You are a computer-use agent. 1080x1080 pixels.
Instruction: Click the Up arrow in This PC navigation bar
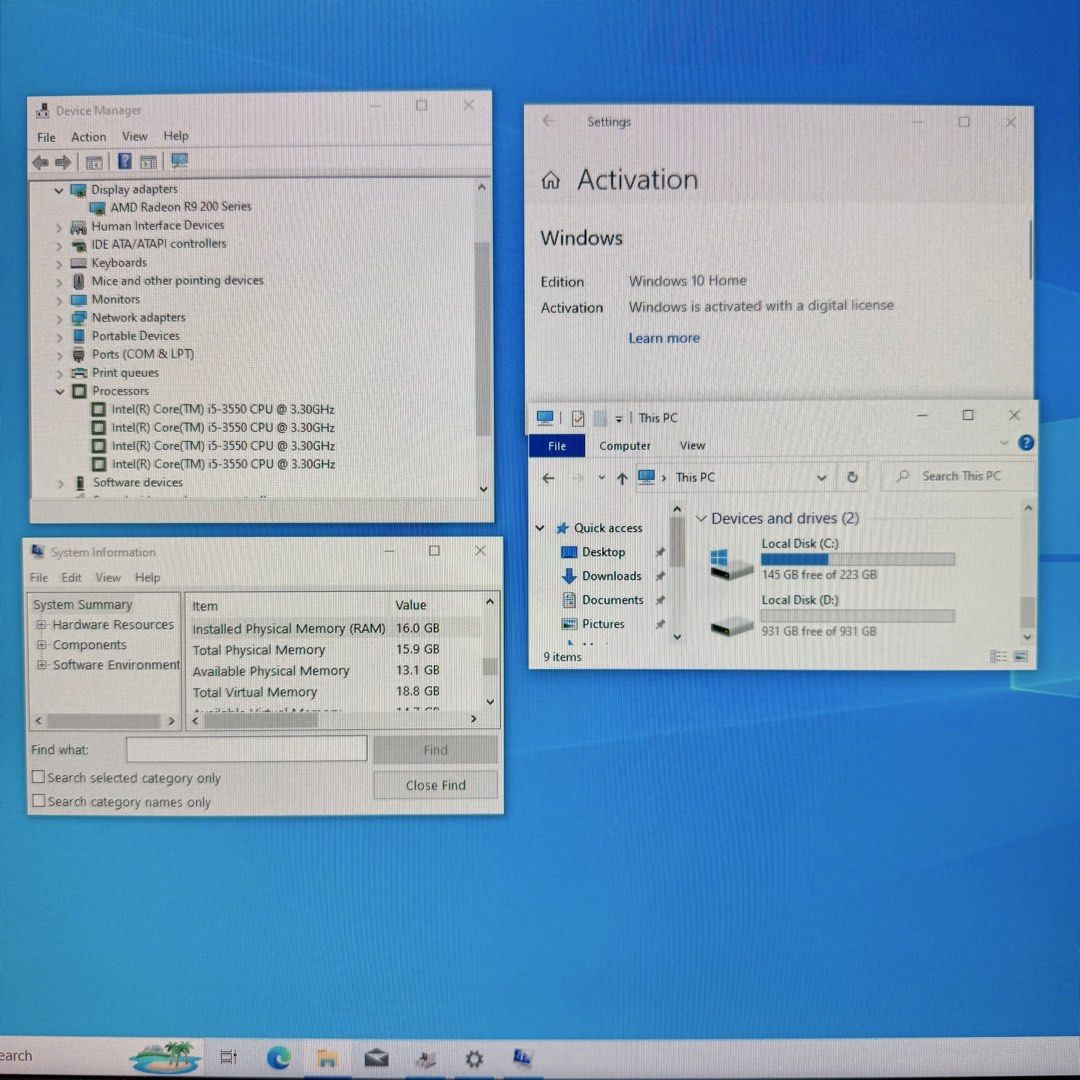(622, 478)
